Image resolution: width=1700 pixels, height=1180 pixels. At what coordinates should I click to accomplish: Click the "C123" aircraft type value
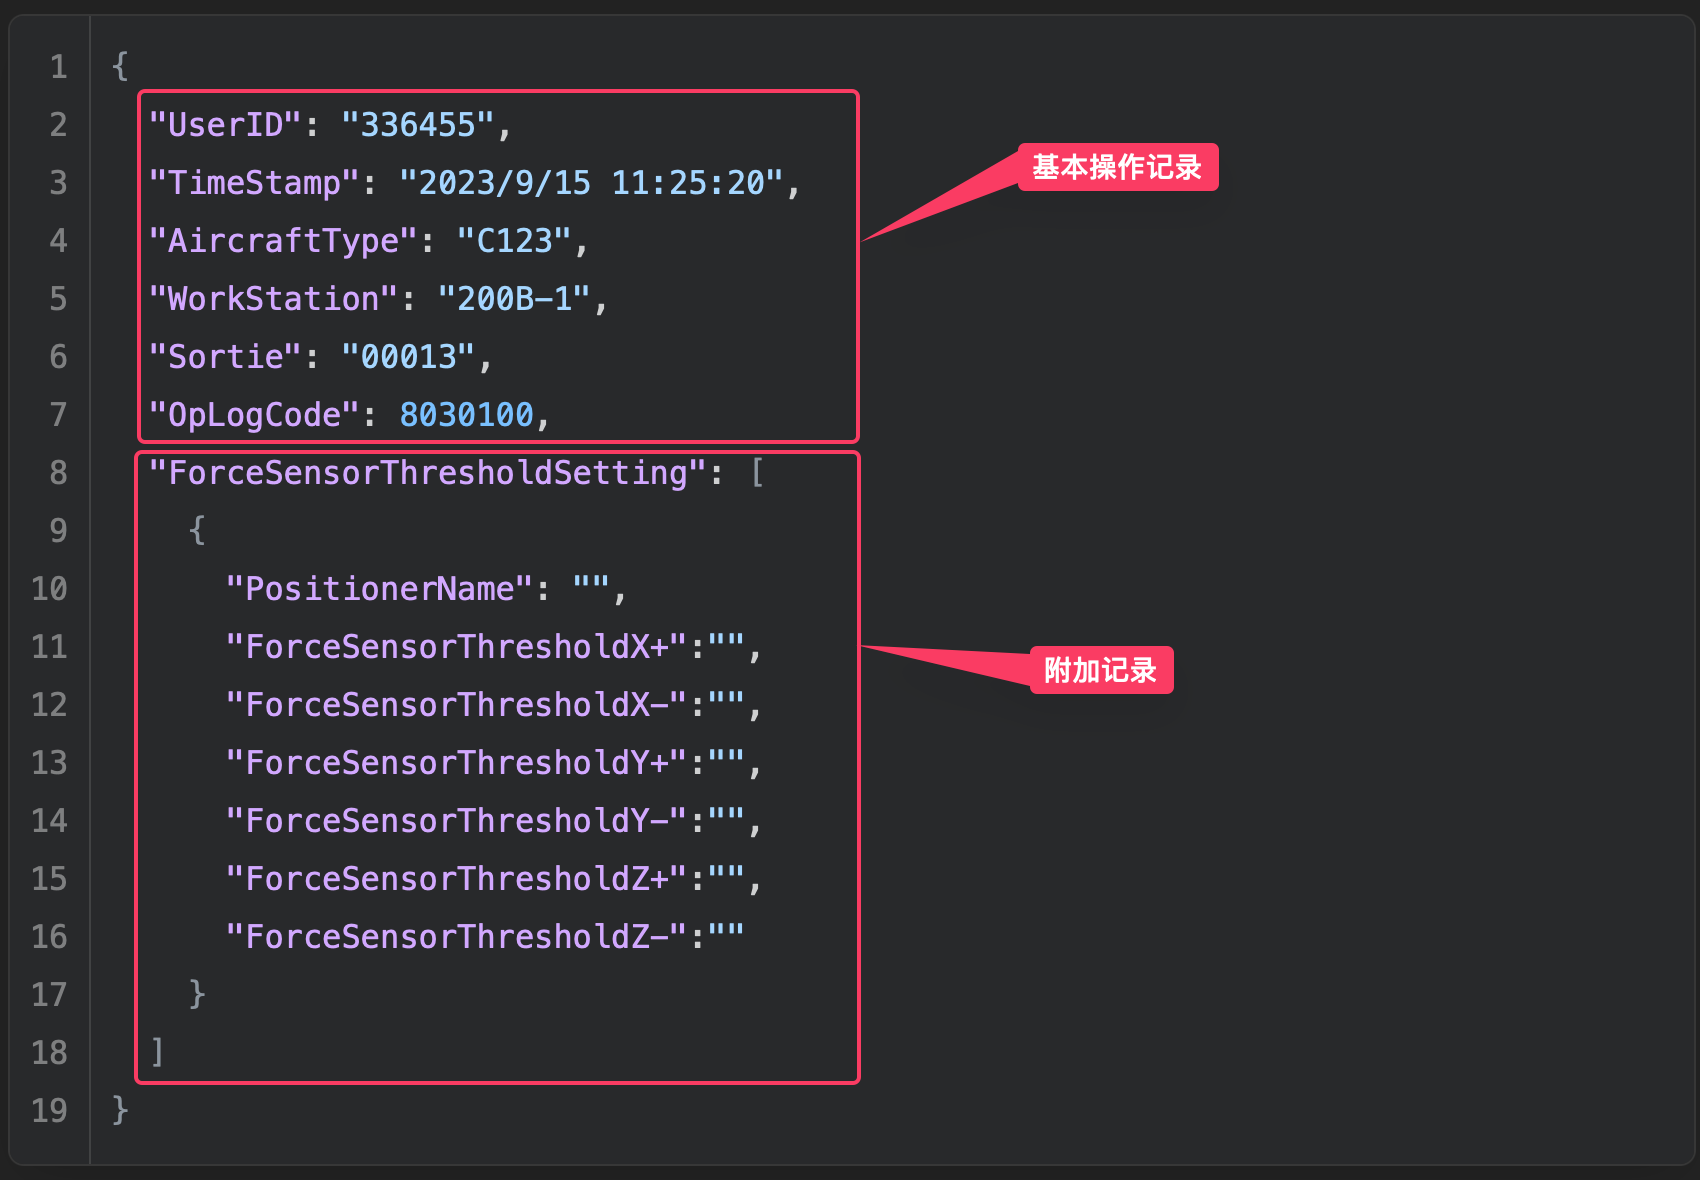pos(514,241)
